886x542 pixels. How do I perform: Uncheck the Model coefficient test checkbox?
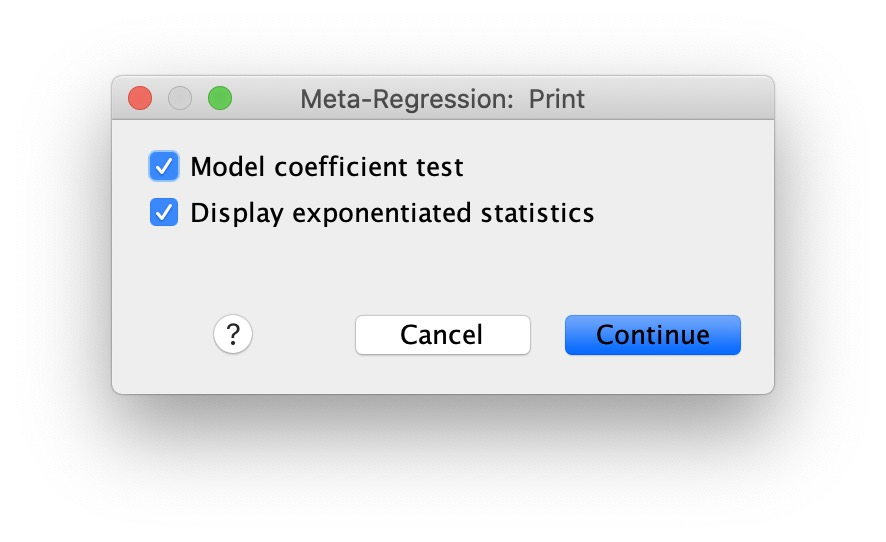tap(164, 166)
